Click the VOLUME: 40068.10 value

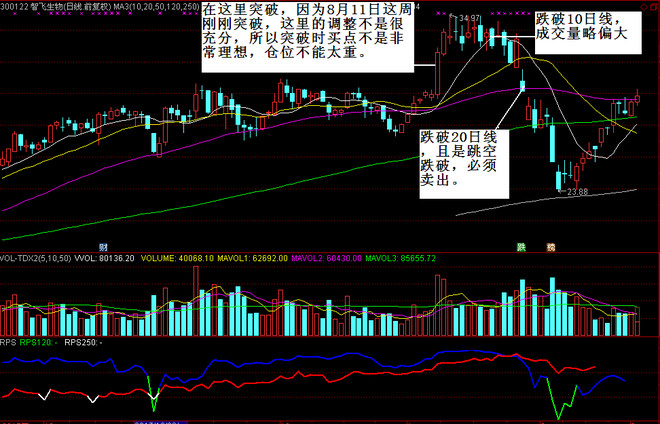[x=177, y=258]
